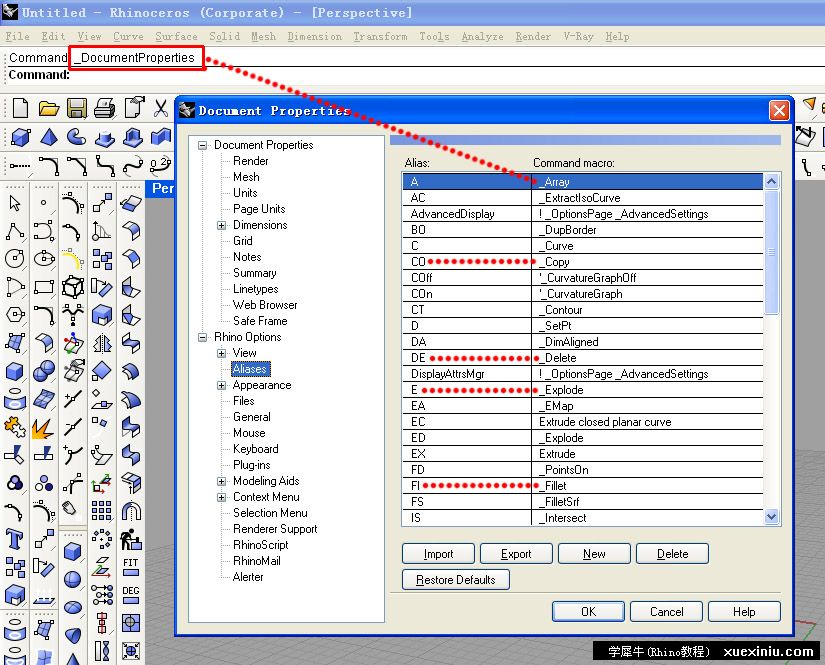Screen dimensions: 825x665
Task: Open the Curve menu
Action: coord(128,36)
